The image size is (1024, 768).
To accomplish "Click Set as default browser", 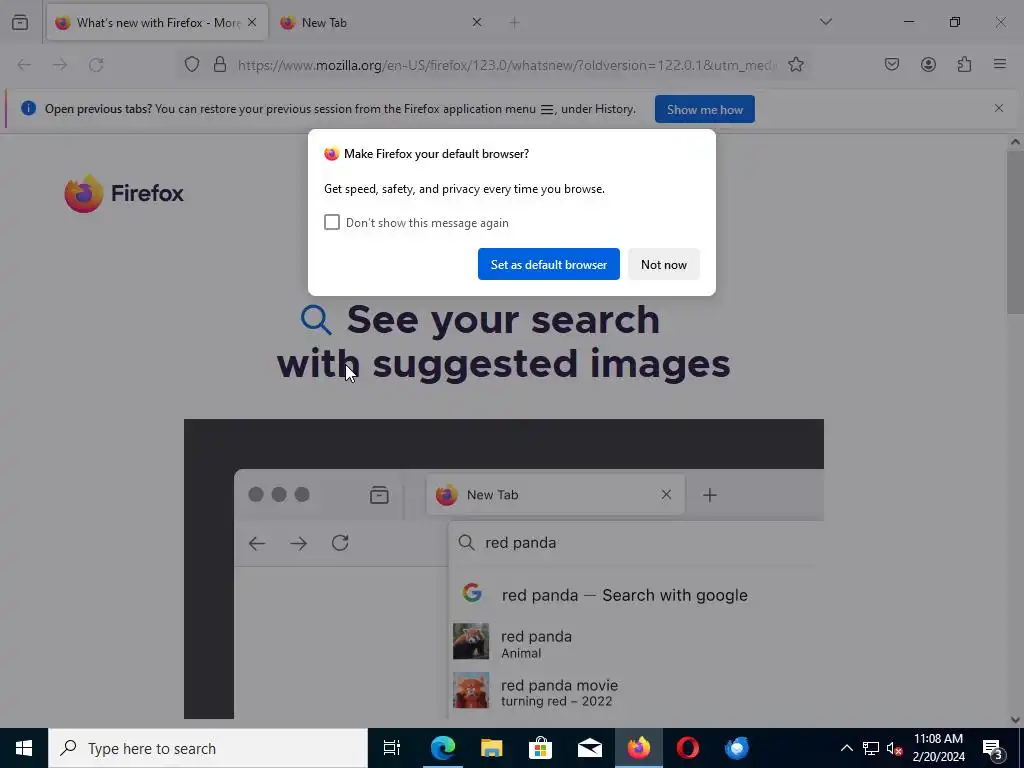I will tap(549, 264).
